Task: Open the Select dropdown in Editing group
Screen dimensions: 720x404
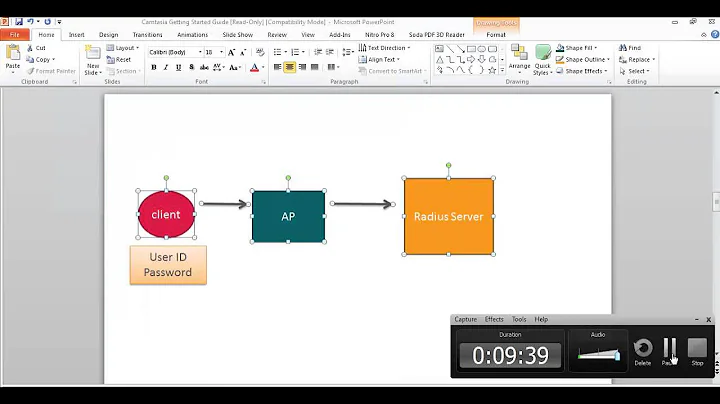Action: coord(635,71)
